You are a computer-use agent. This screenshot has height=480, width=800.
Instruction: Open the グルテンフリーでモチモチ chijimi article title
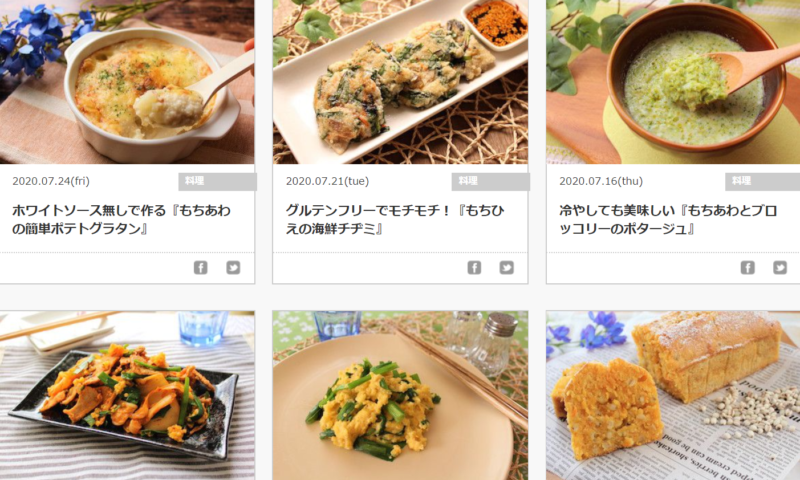coord(395,219)
